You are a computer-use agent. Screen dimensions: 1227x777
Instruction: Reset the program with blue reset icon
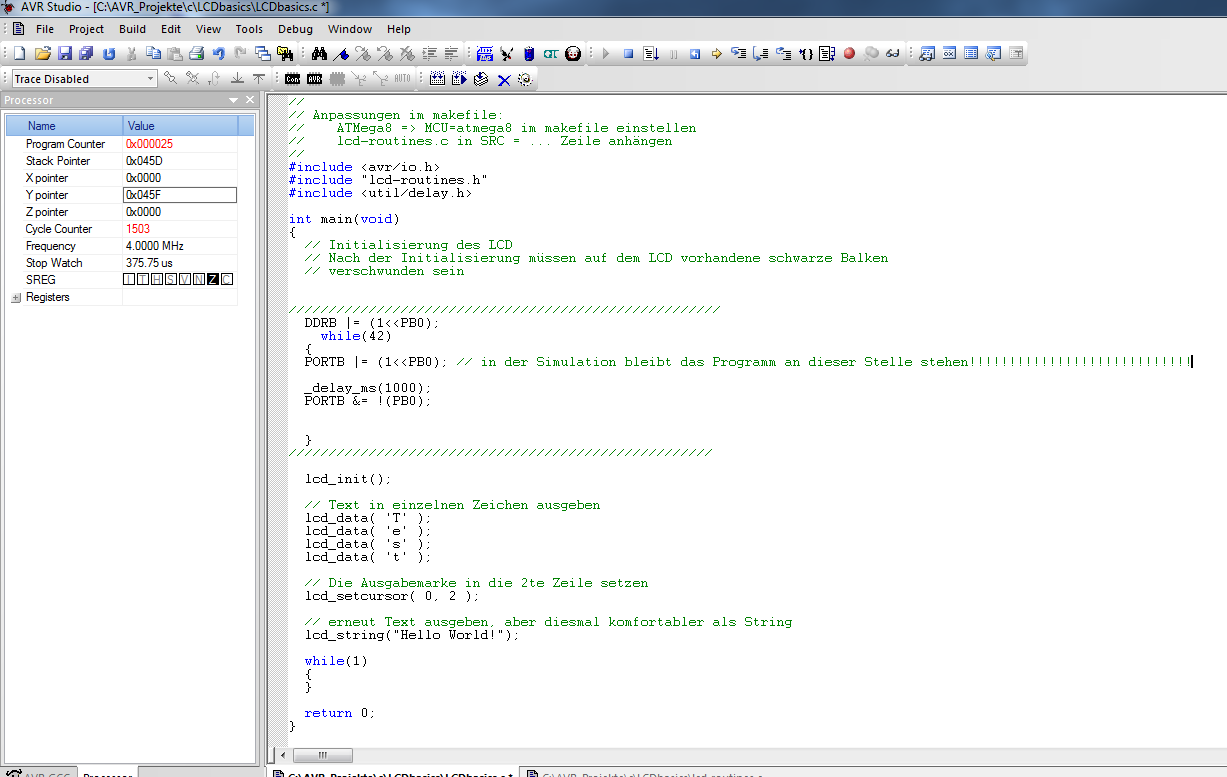(x=694, y=53)
